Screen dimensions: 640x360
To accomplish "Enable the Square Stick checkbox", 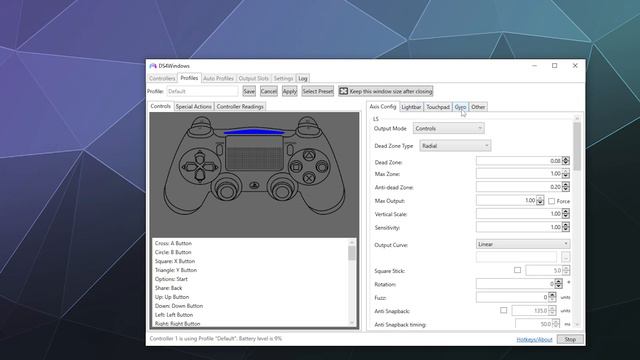I will [517, 270].
